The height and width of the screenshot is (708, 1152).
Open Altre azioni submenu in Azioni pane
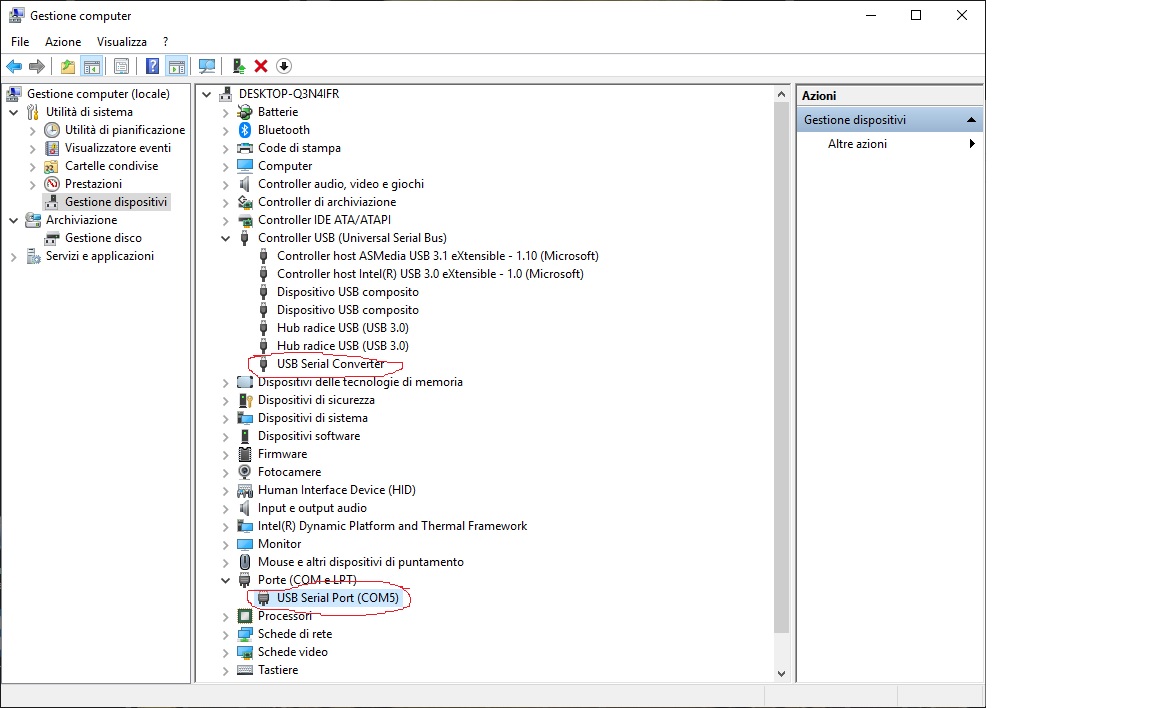857,144
